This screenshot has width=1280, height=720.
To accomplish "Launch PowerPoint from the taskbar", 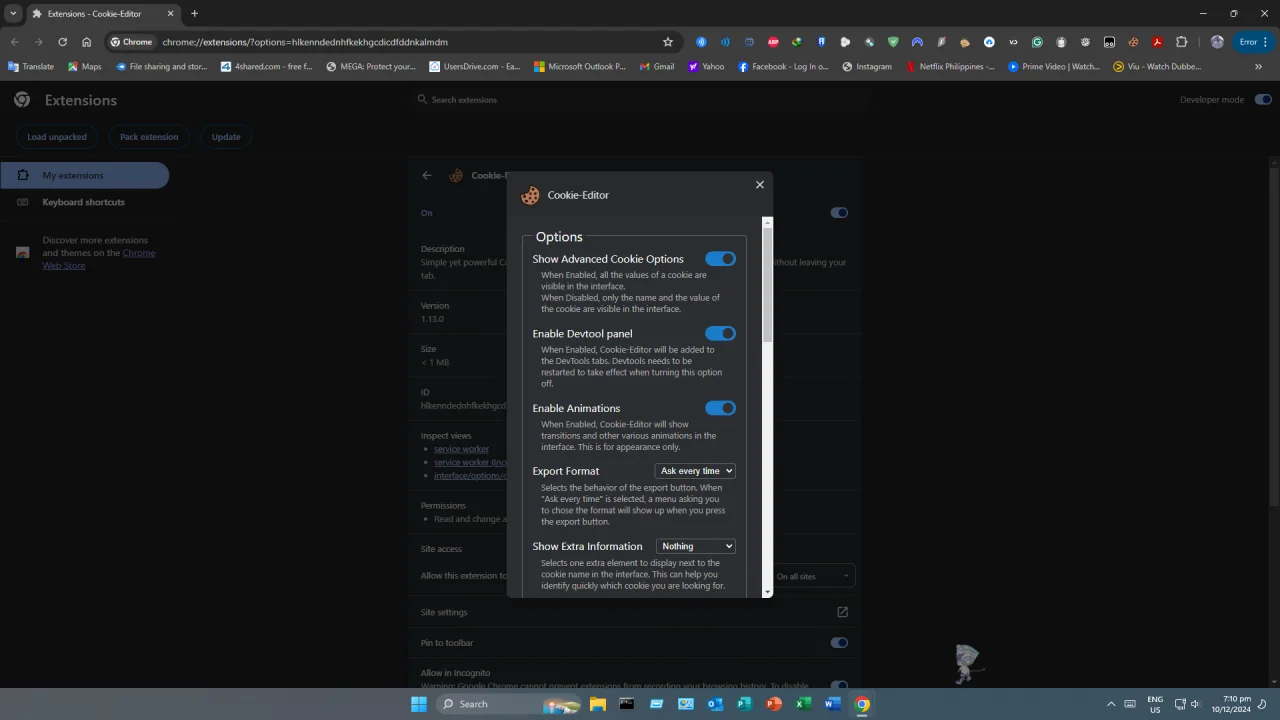I will click(x=773, y=704).
